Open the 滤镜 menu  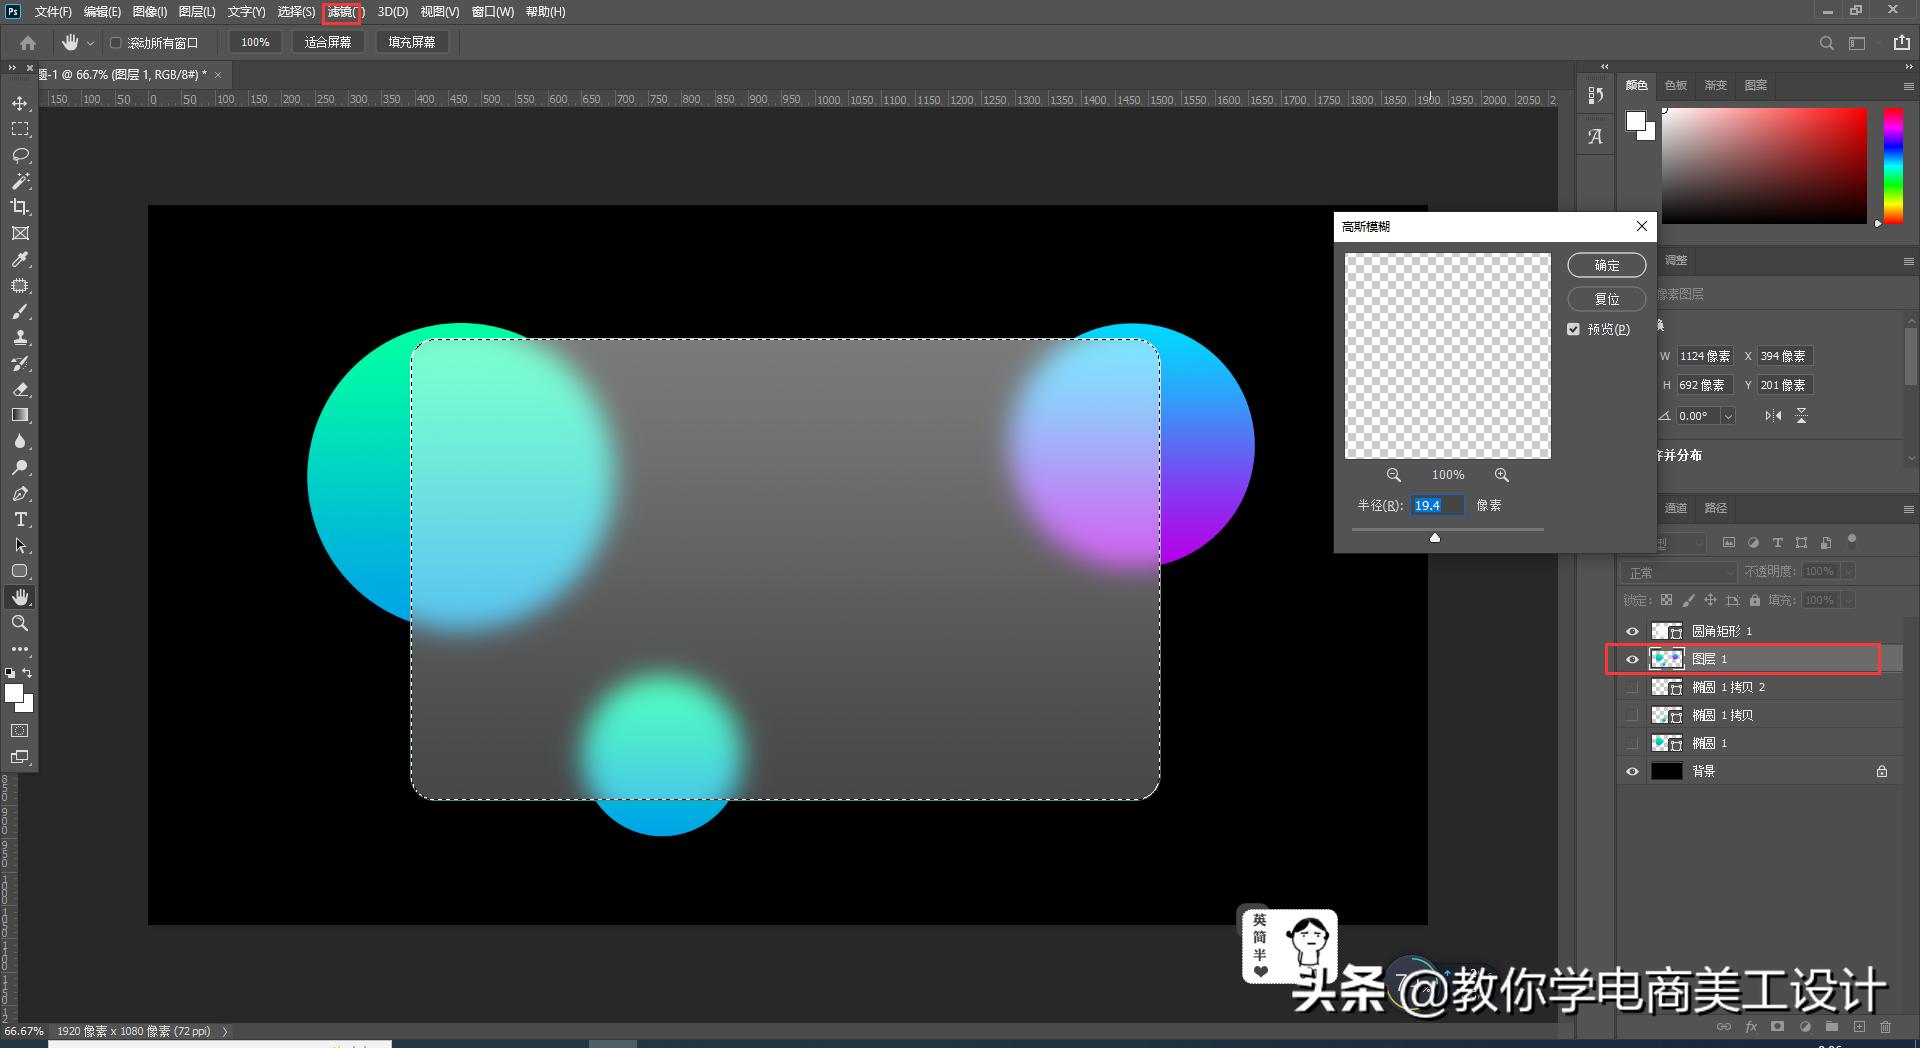pos(342,12)
